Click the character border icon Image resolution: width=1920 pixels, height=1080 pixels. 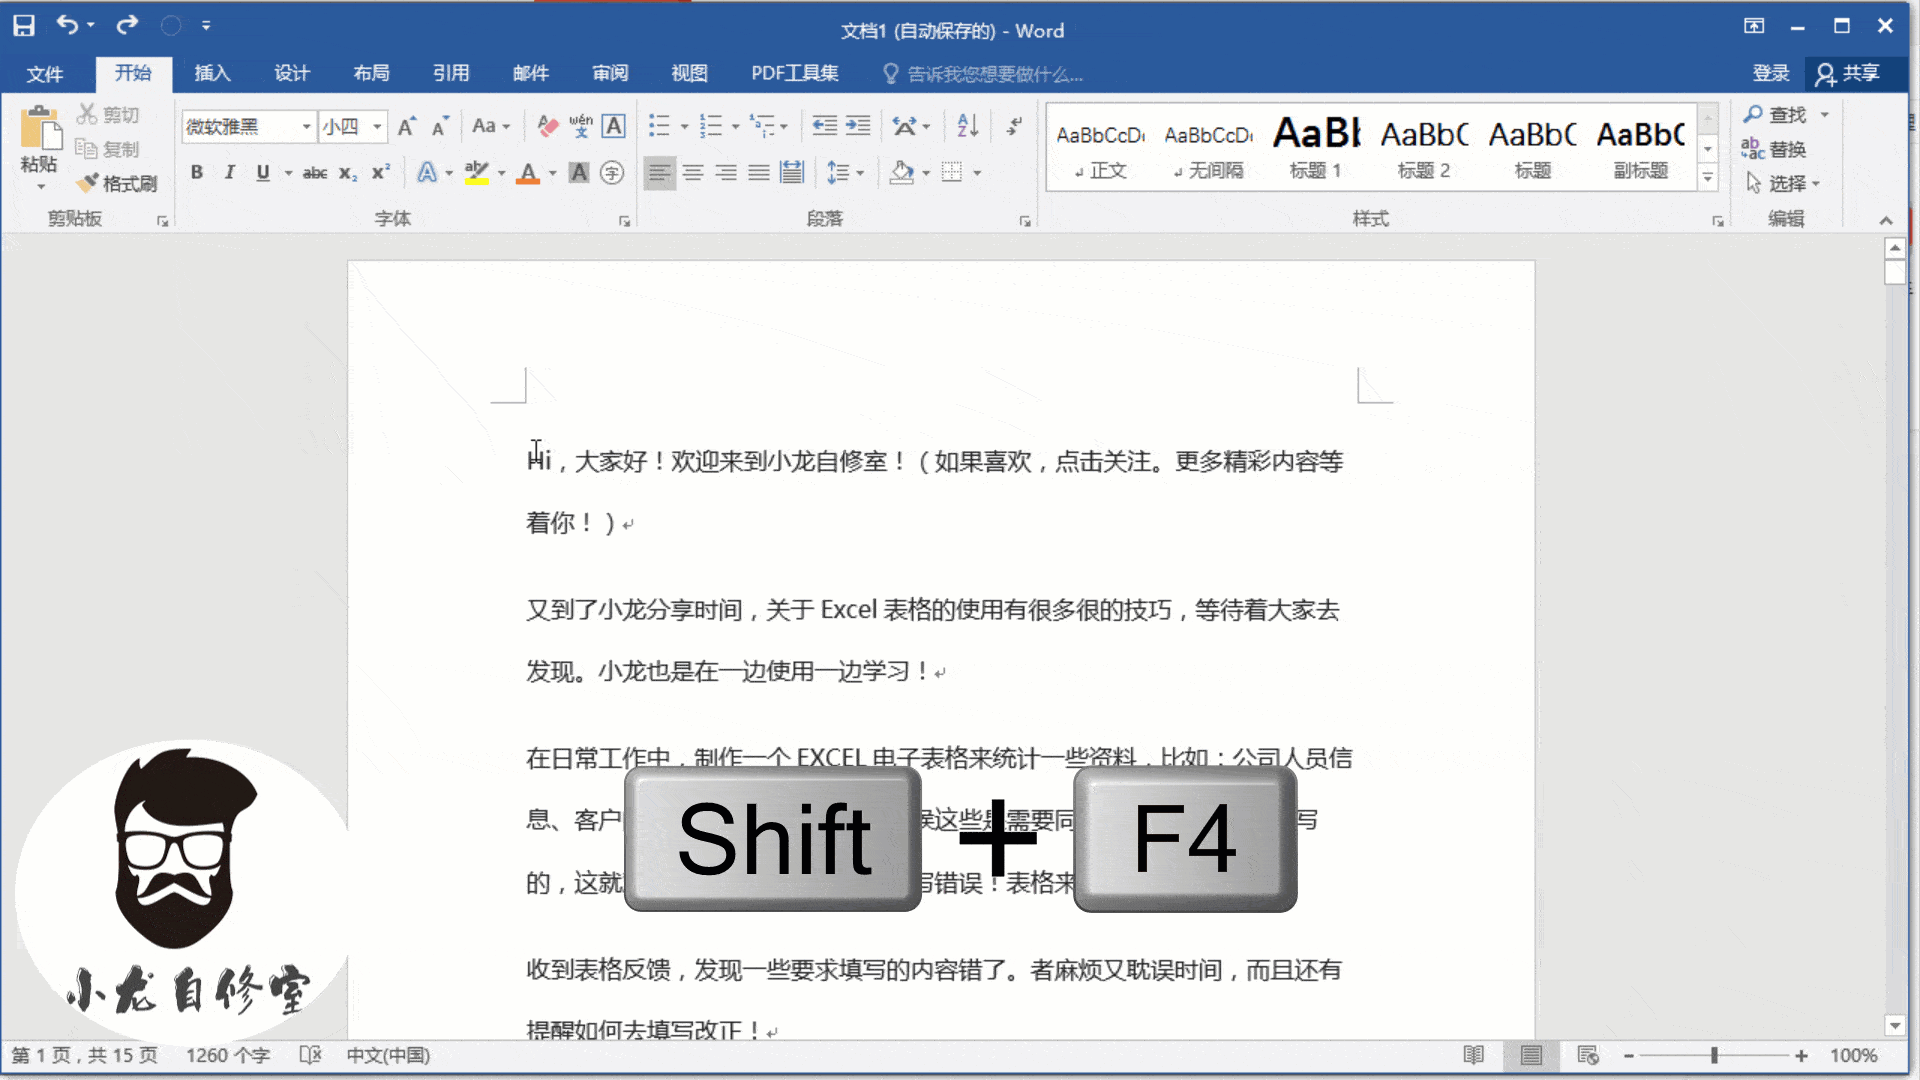(614, 126)
